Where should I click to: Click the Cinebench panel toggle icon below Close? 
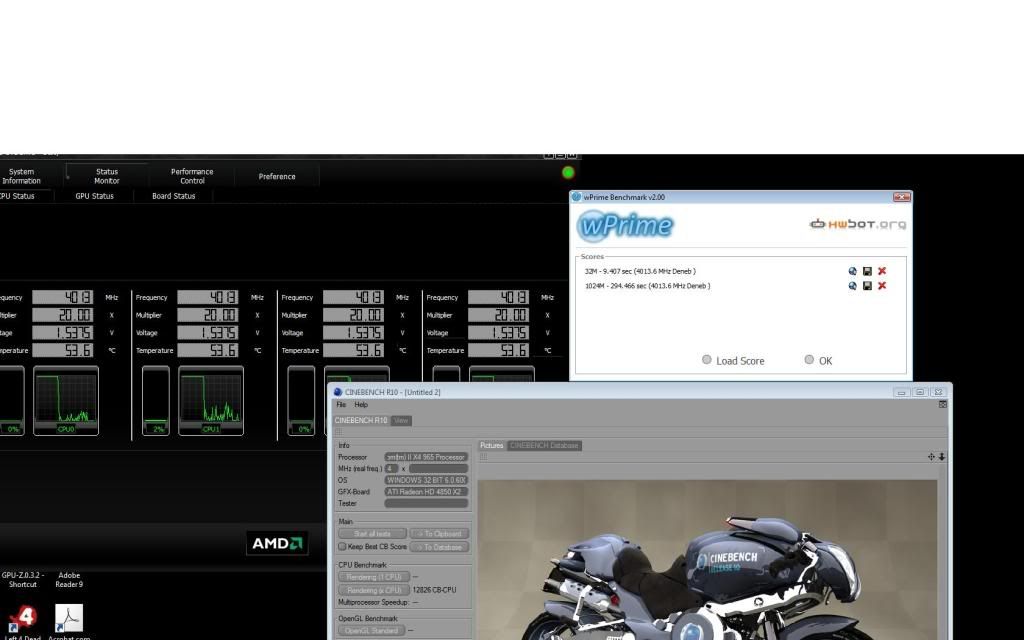tap(942, 405)
